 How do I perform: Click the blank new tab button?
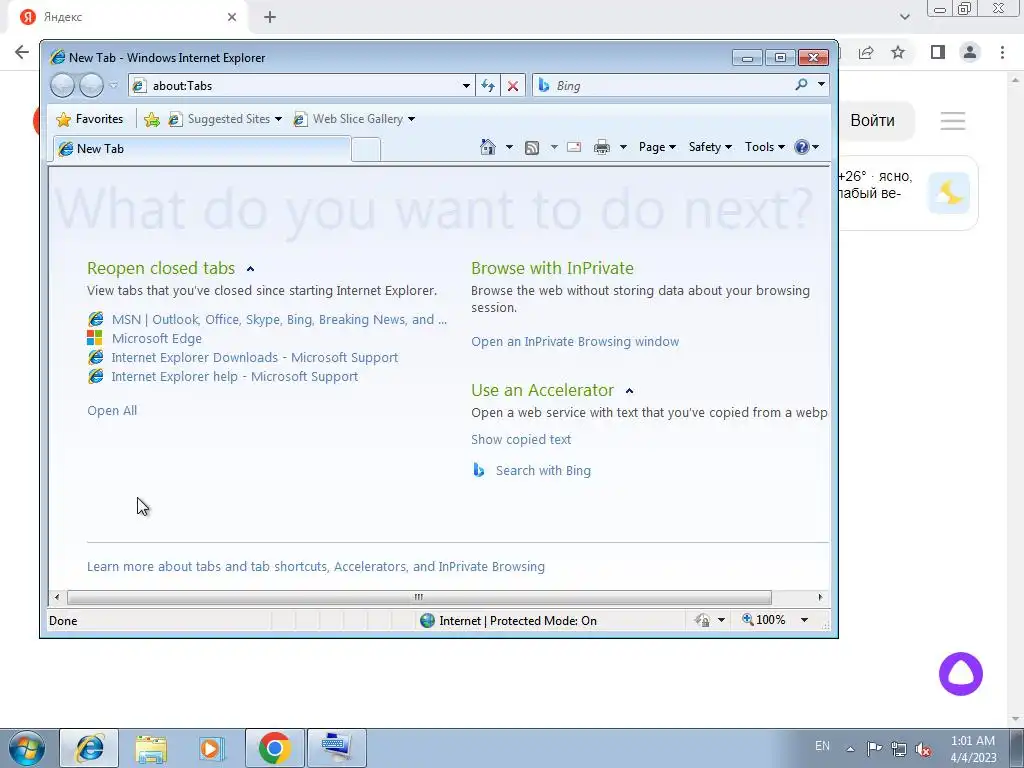(366, 150)
